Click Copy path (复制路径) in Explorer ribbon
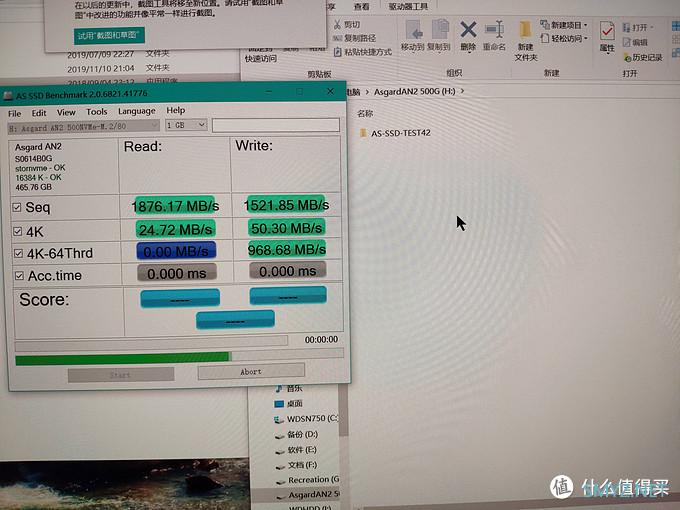 [x=354, y=38]
